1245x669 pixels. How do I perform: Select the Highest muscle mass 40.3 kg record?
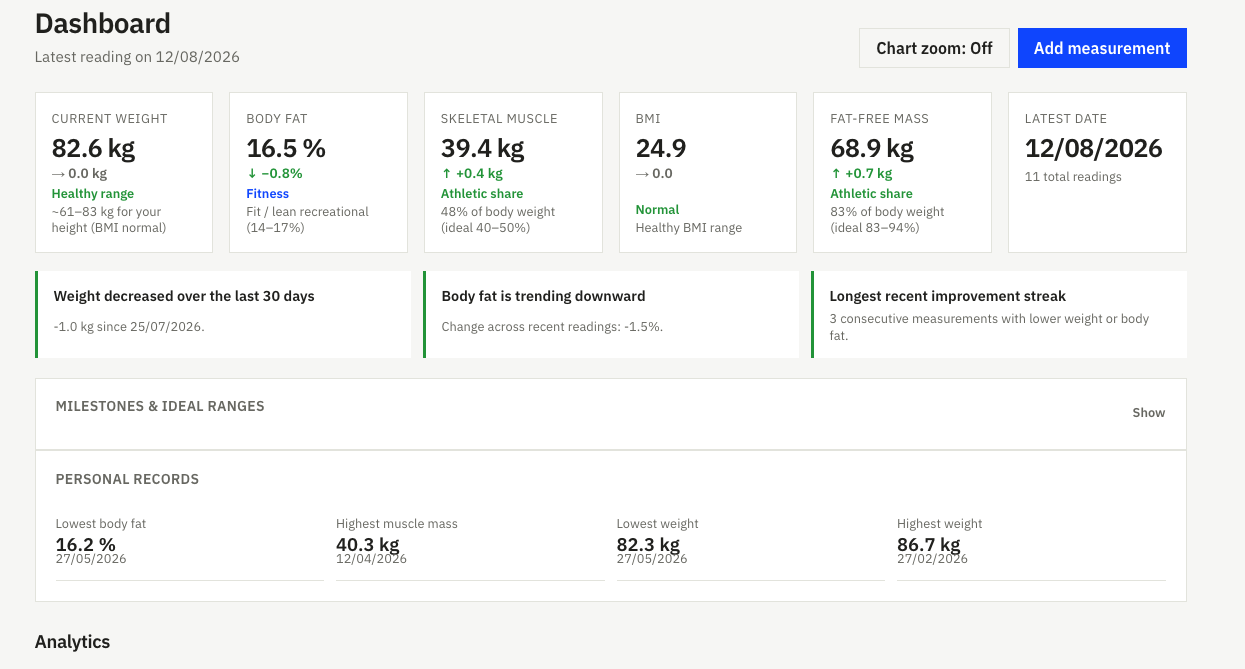click(x=470, y=547)
